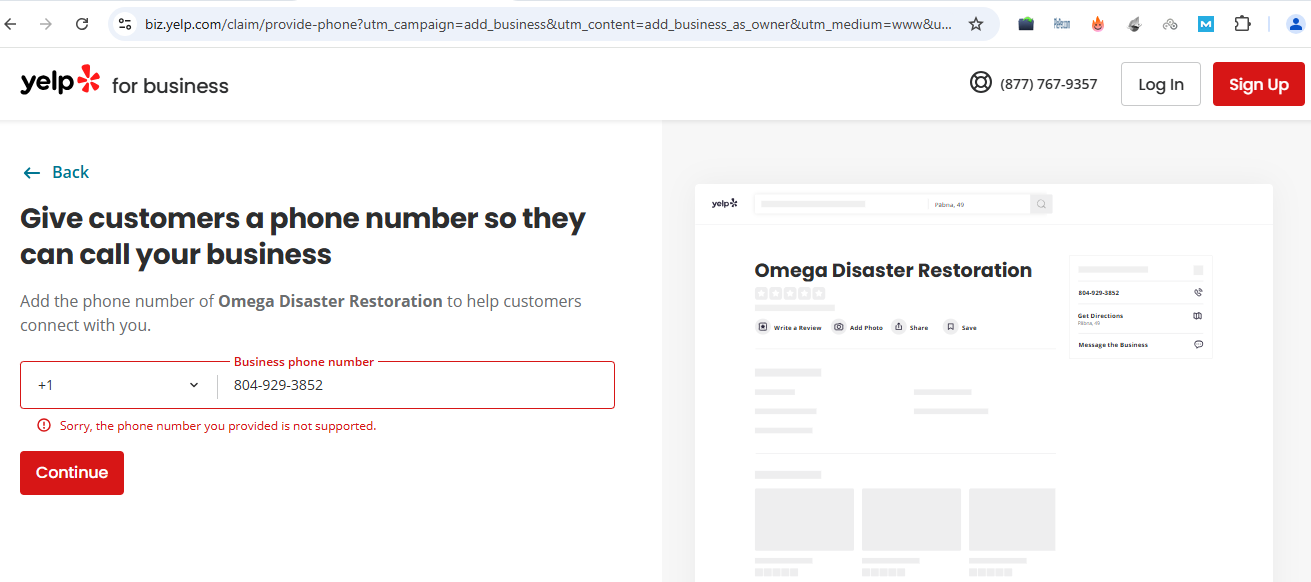This screenshot has width=1311, height=582.
Task: Click into the Business phone number field
Action: coord(415,385)
